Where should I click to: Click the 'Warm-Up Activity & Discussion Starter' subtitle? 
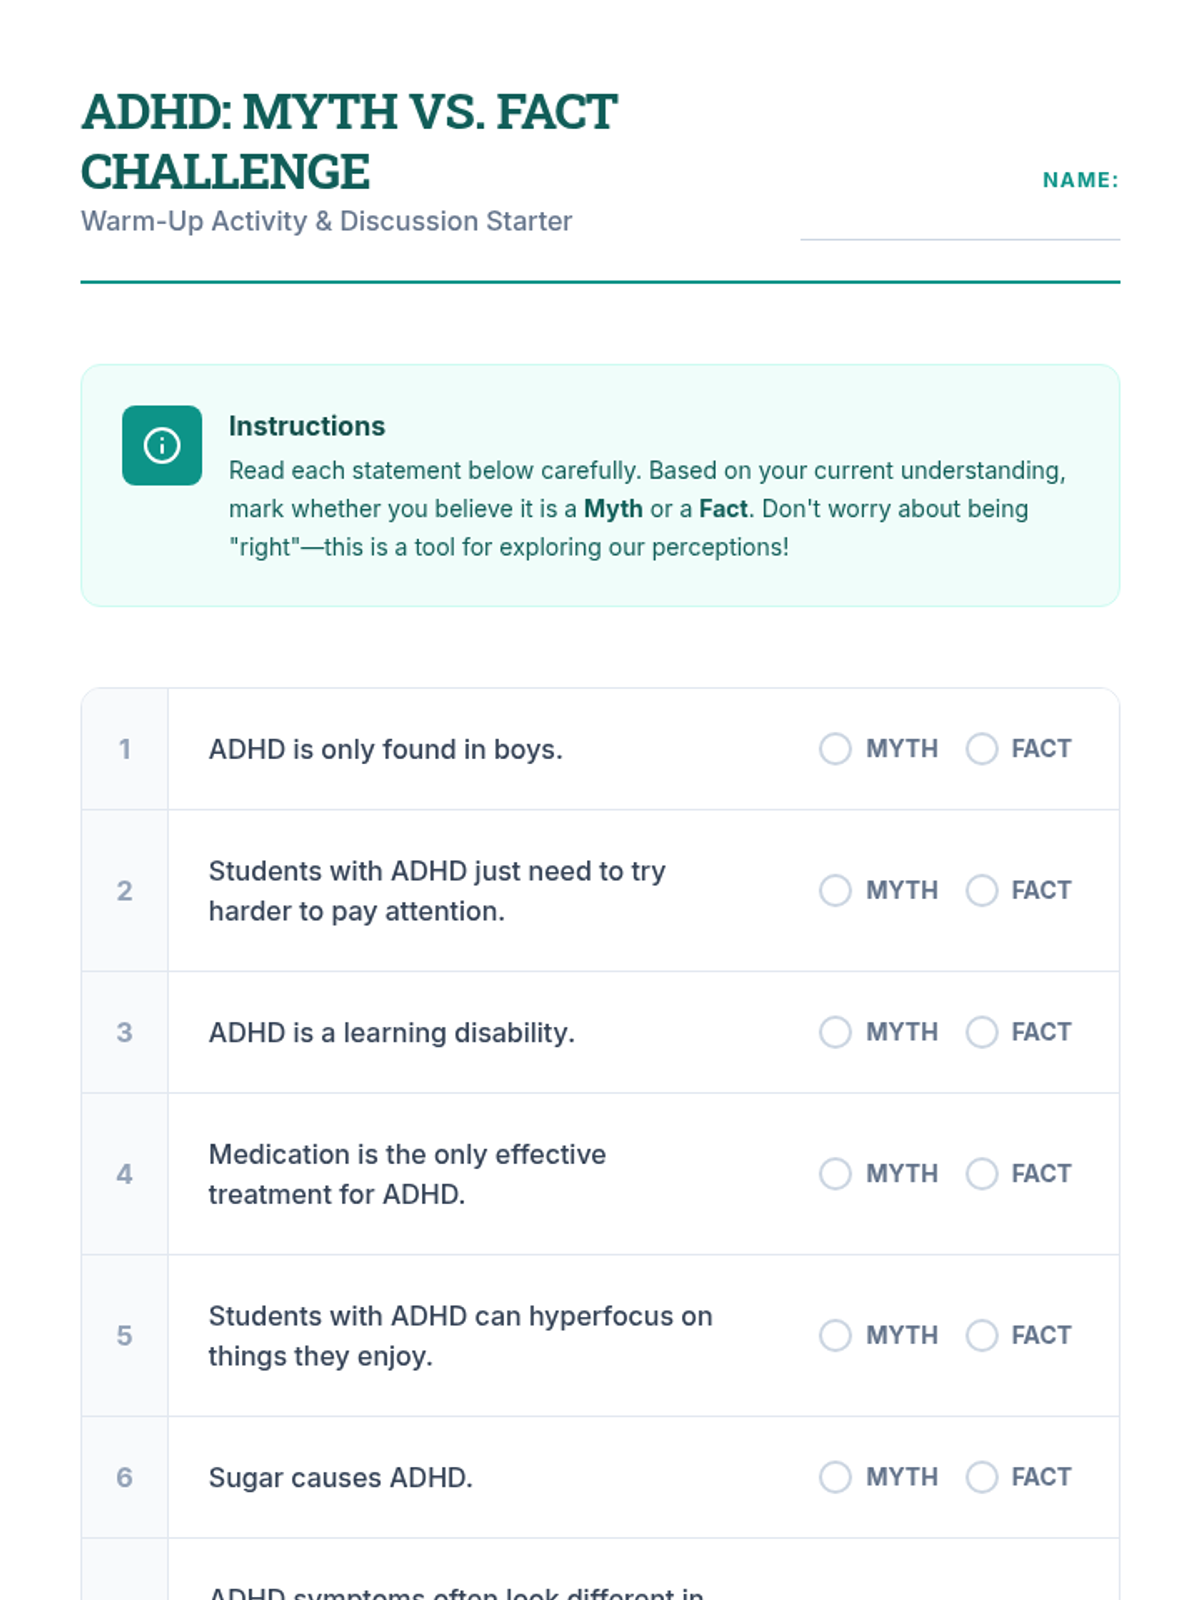click(x=326, y=221)
